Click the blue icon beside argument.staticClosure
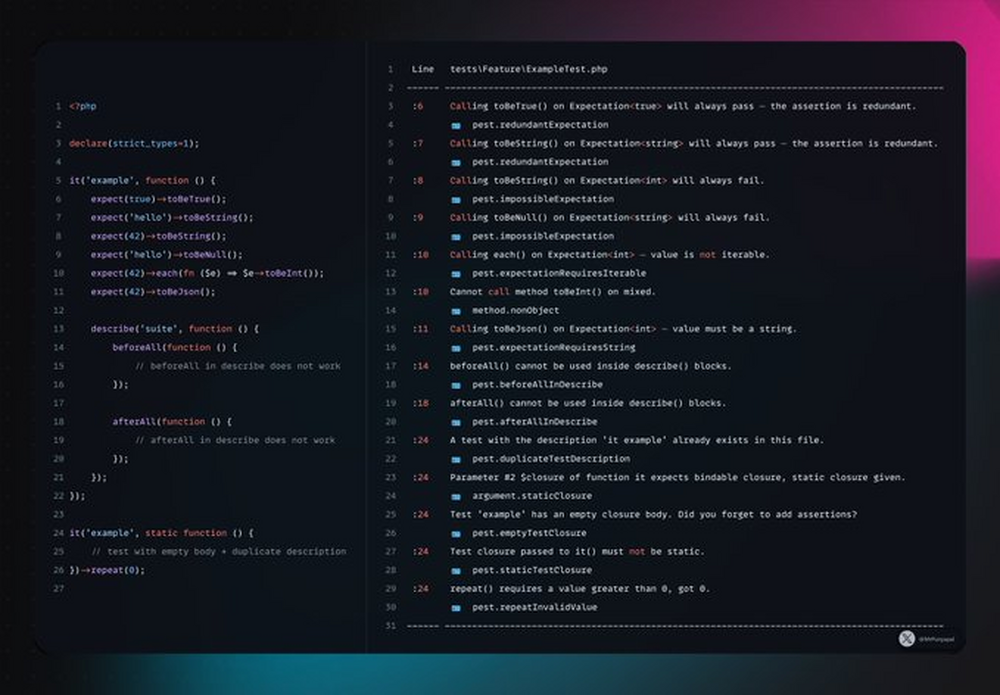The width and height of the screenshot is (1000, 695). (456, 496)
